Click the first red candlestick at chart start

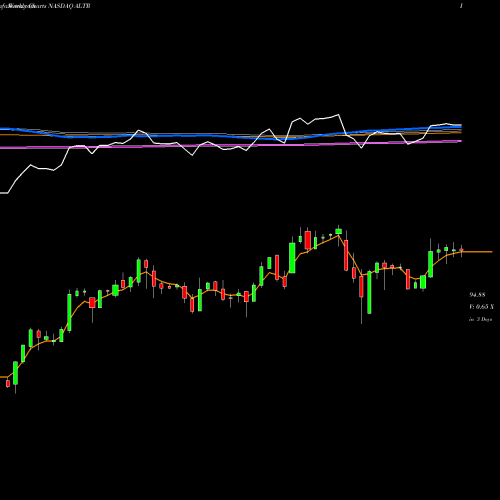(x=8, y=383)
